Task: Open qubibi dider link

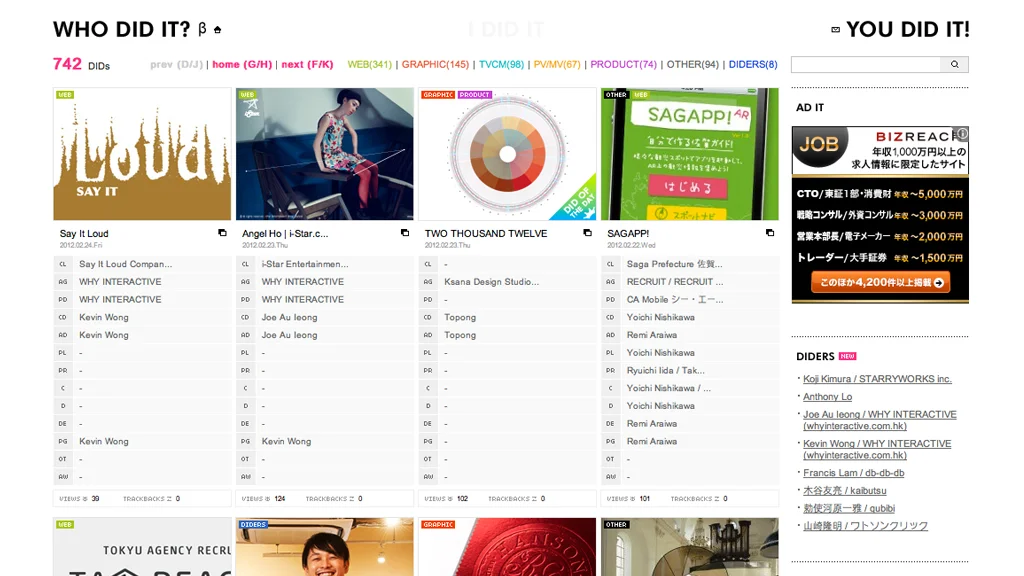Action: (x=849, y=508)
